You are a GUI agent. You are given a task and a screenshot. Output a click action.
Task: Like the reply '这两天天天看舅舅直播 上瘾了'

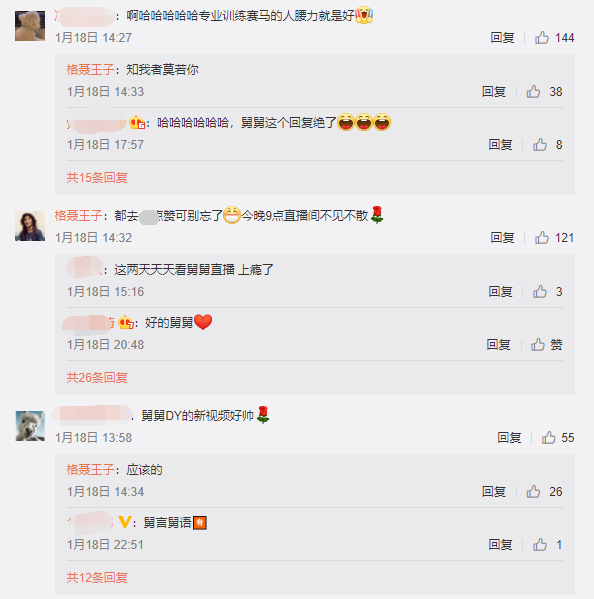[x=547, y=292]
